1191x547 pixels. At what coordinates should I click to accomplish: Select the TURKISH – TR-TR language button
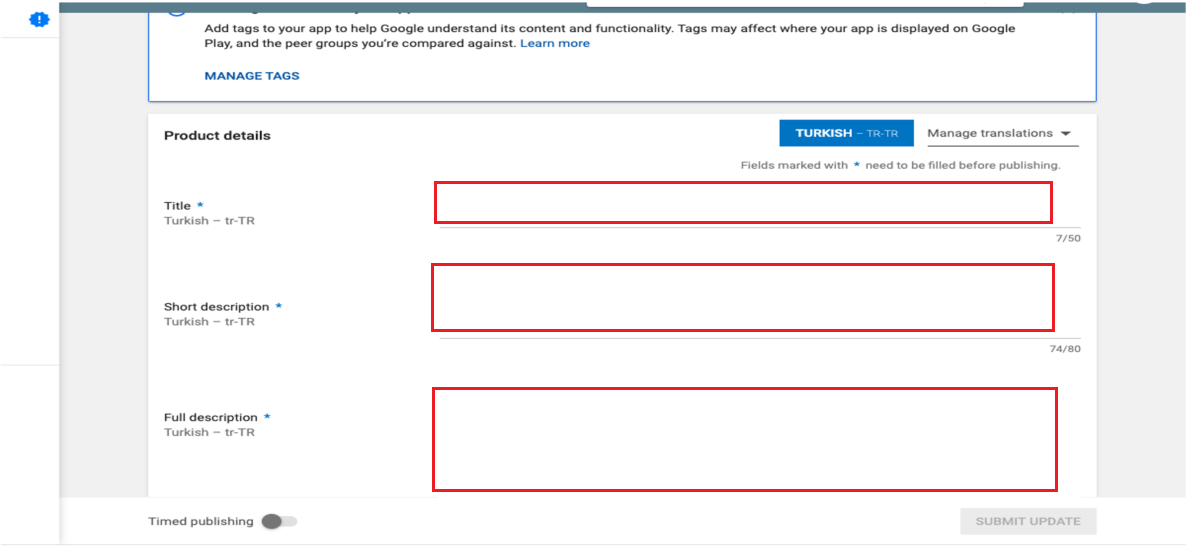[846, 133]
